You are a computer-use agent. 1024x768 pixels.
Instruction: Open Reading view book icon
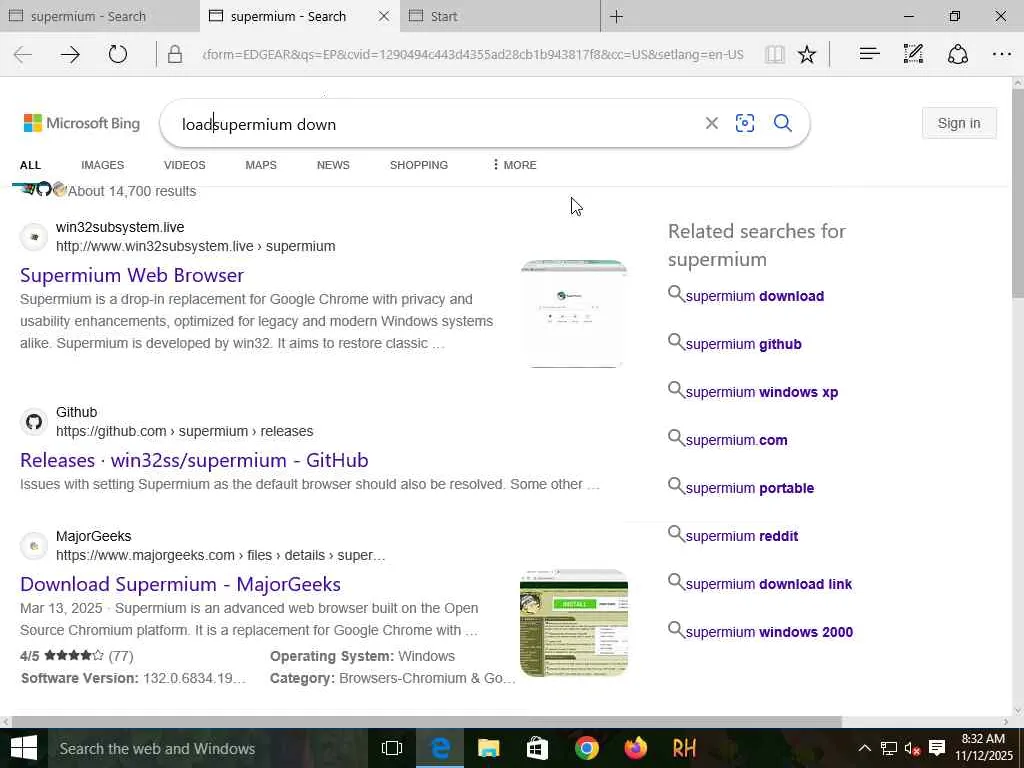pos(775,55)
